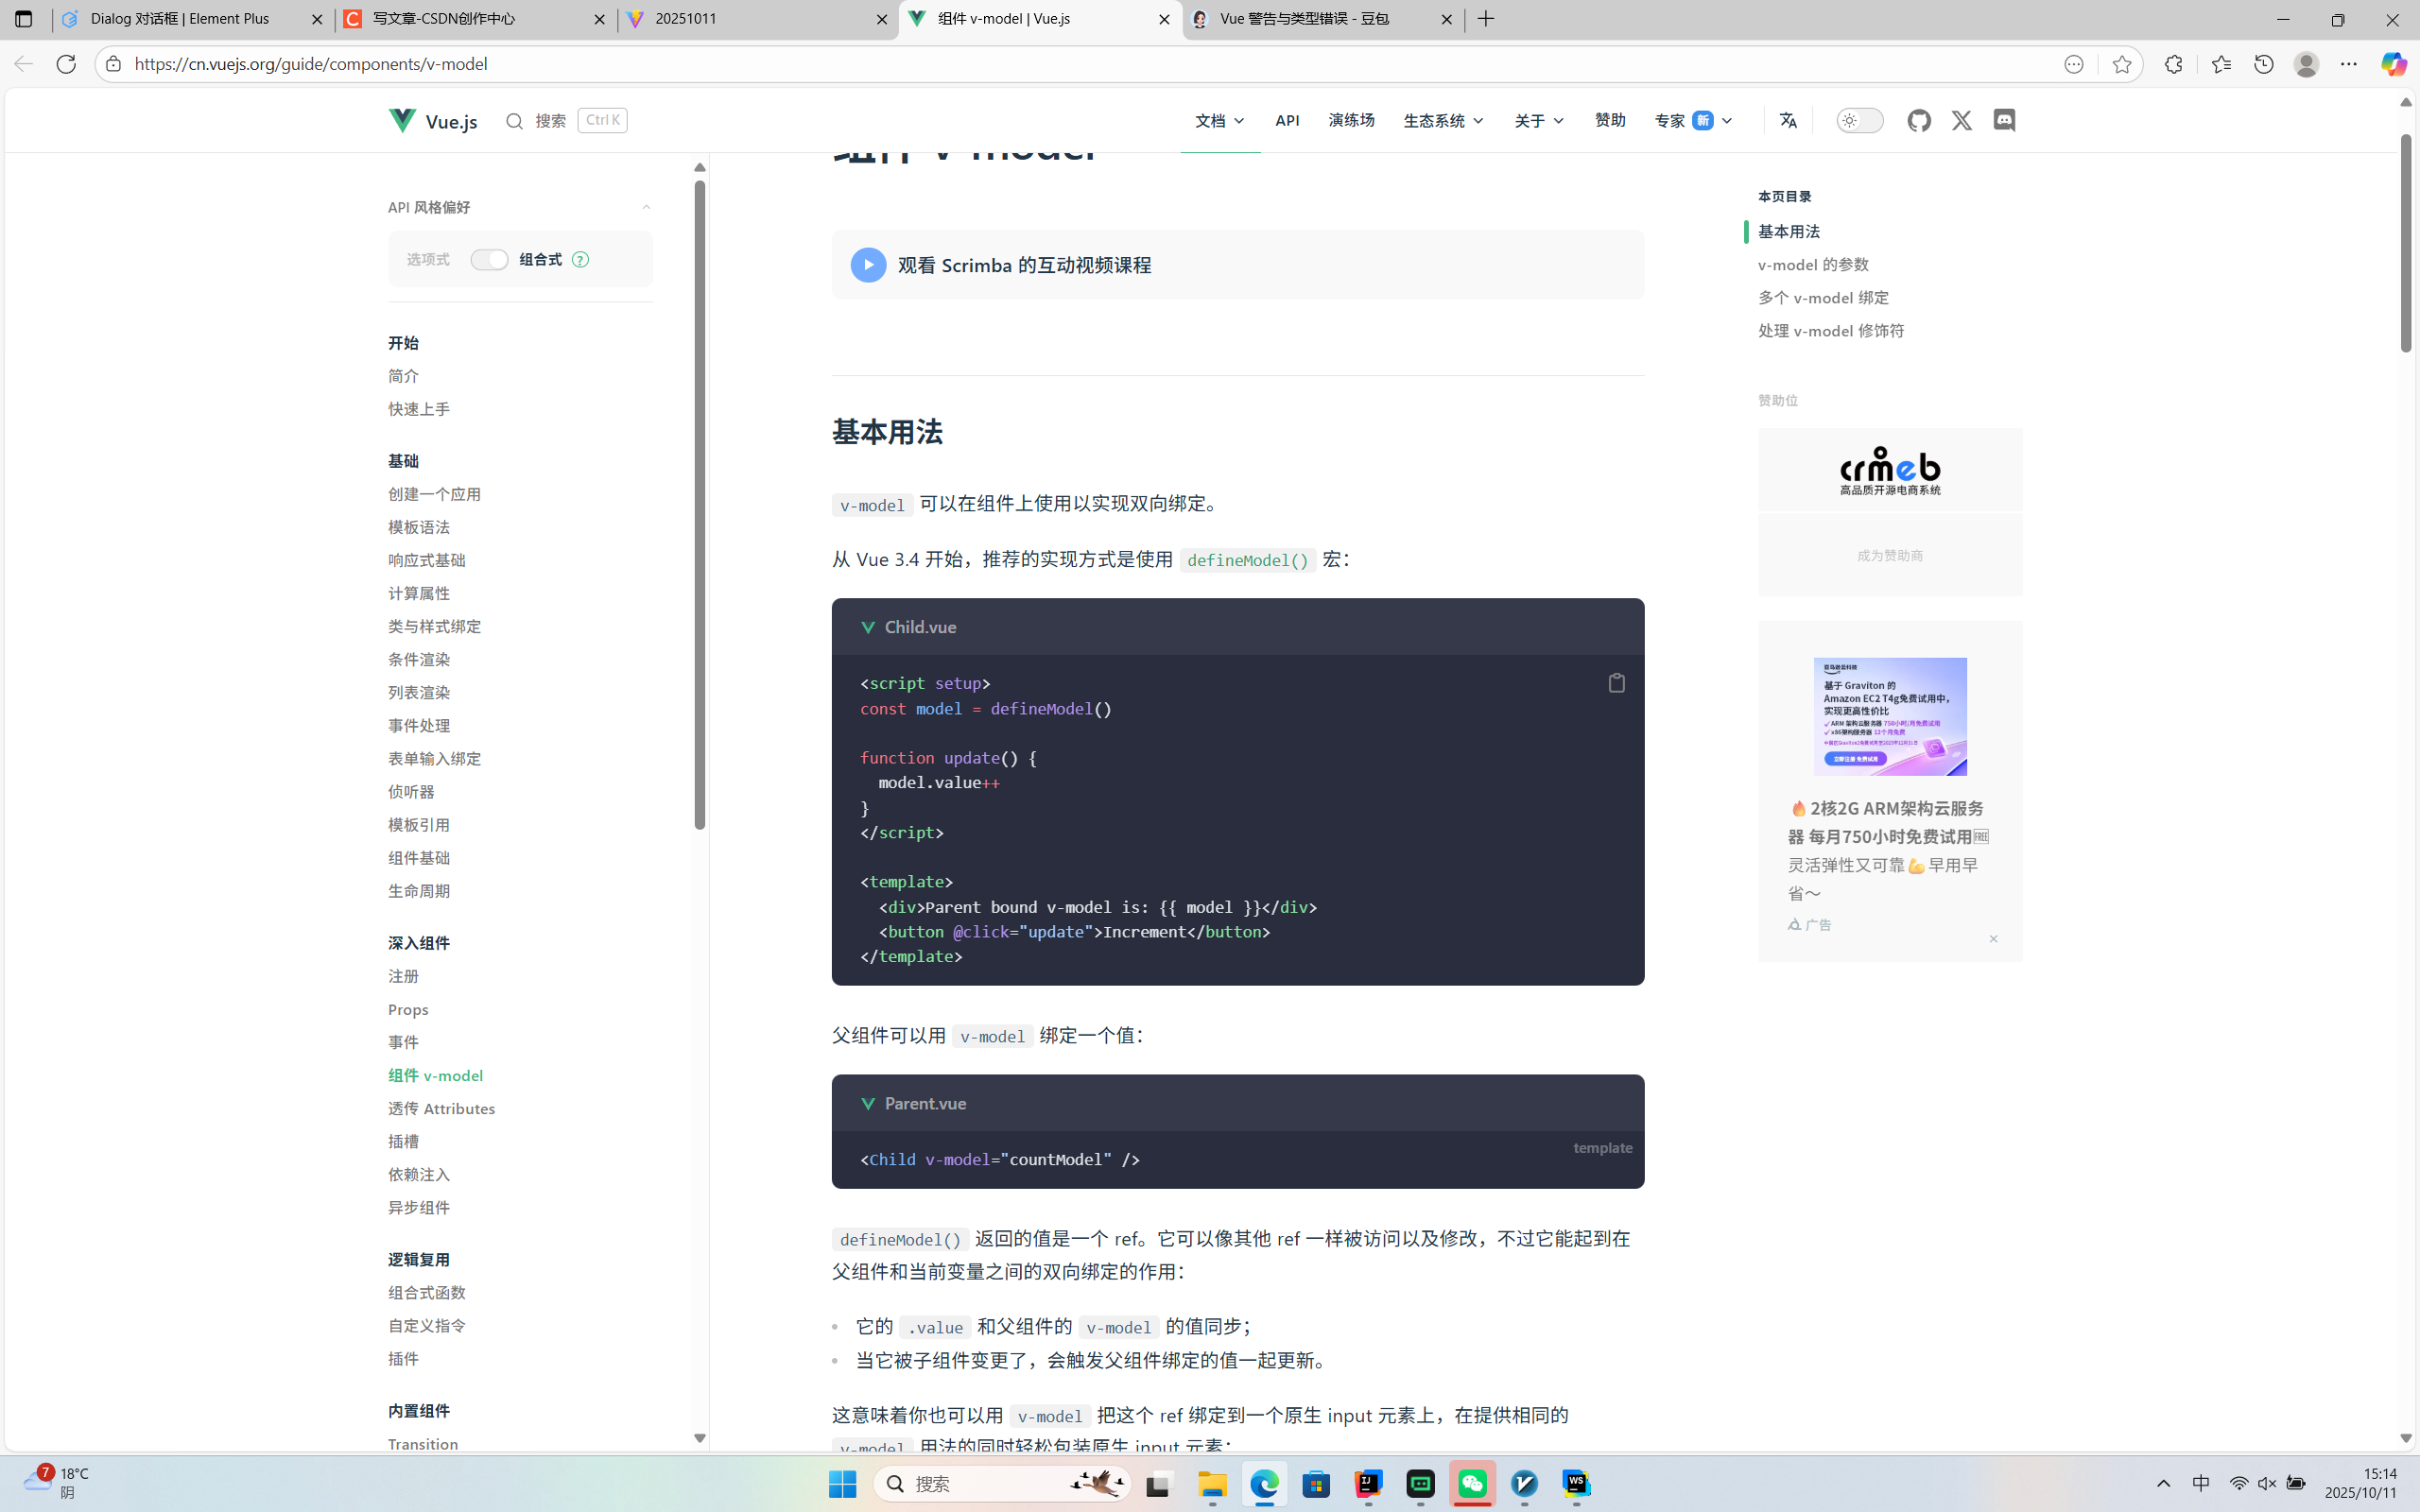This screenshot has width=2420, height=1512.
Task: Toggle API style from 组合式 to 选项式
Action: tap(489, 258)
